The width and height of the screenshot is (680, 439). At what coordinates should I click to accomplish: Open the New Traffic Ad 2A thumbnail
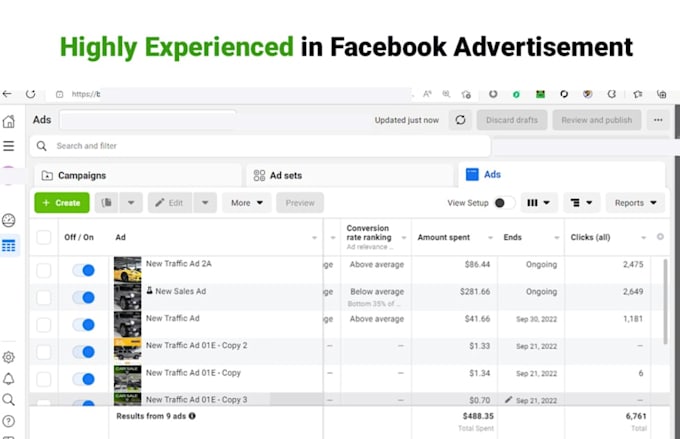pyautogui.click(x=128, y=270)
